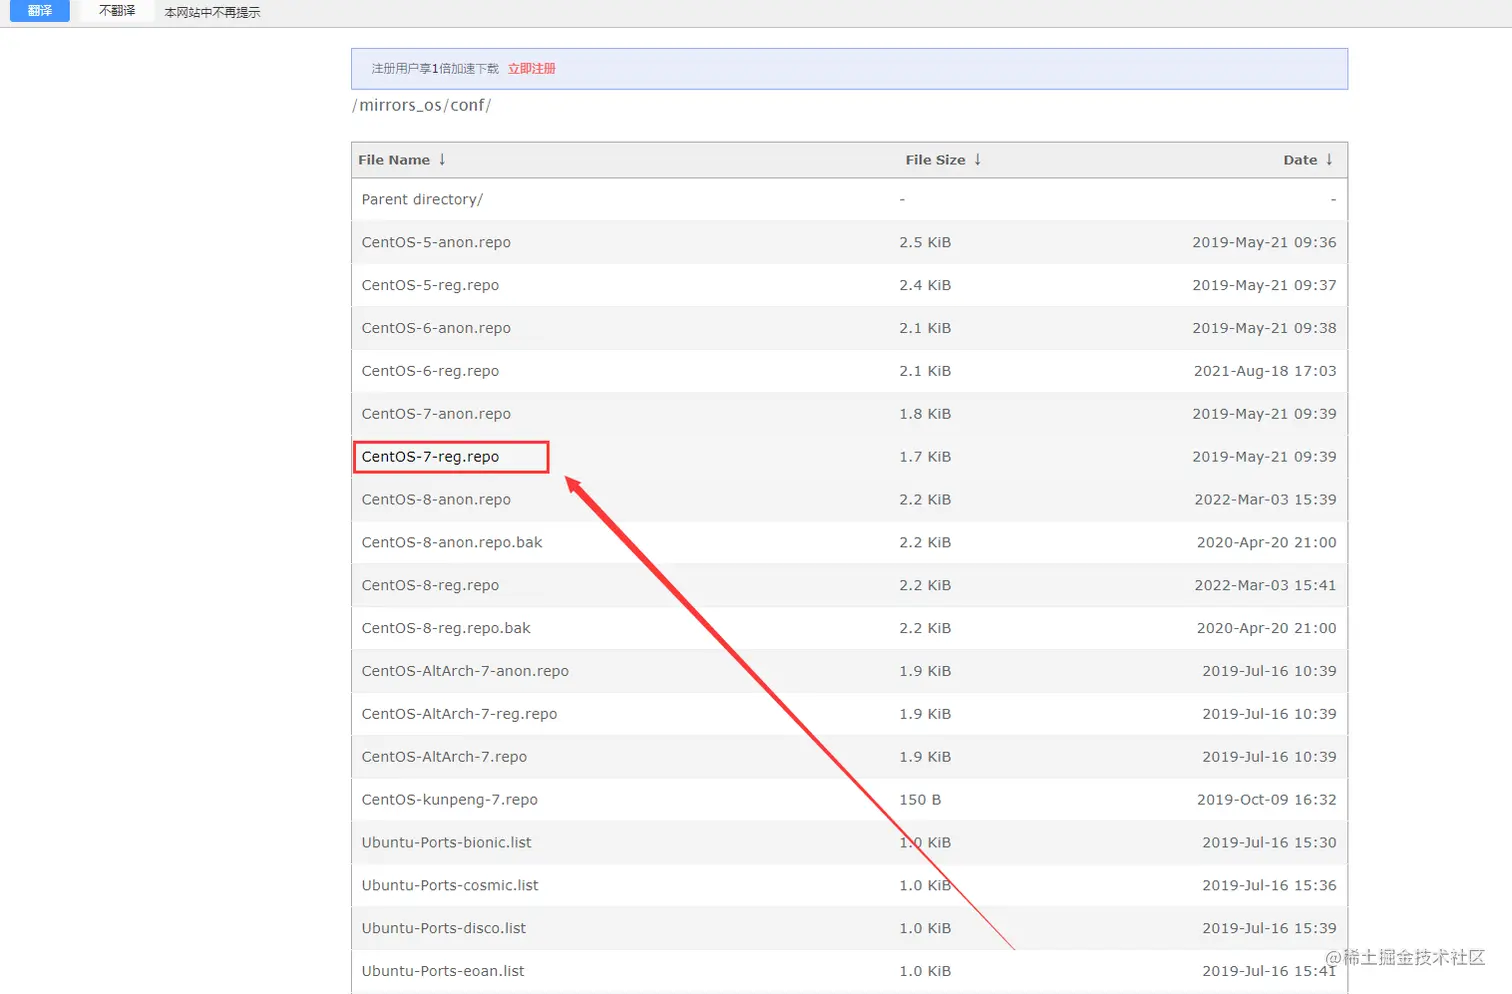Select date 2019-May-21 09:36
Screen dimensions: 1512x994
tap(1264, 243)
